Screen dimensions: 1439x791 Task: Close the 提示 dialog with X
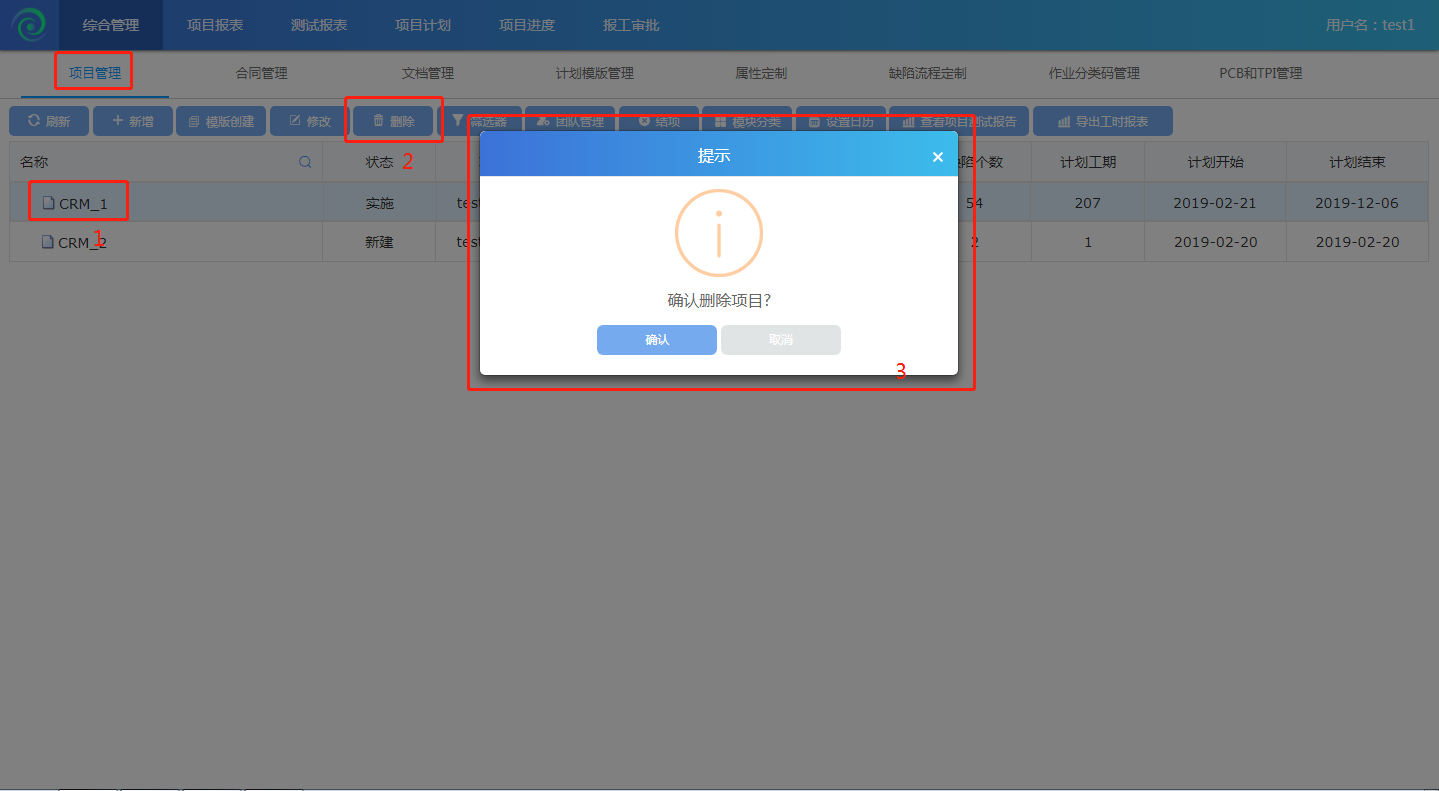[937, 157]
